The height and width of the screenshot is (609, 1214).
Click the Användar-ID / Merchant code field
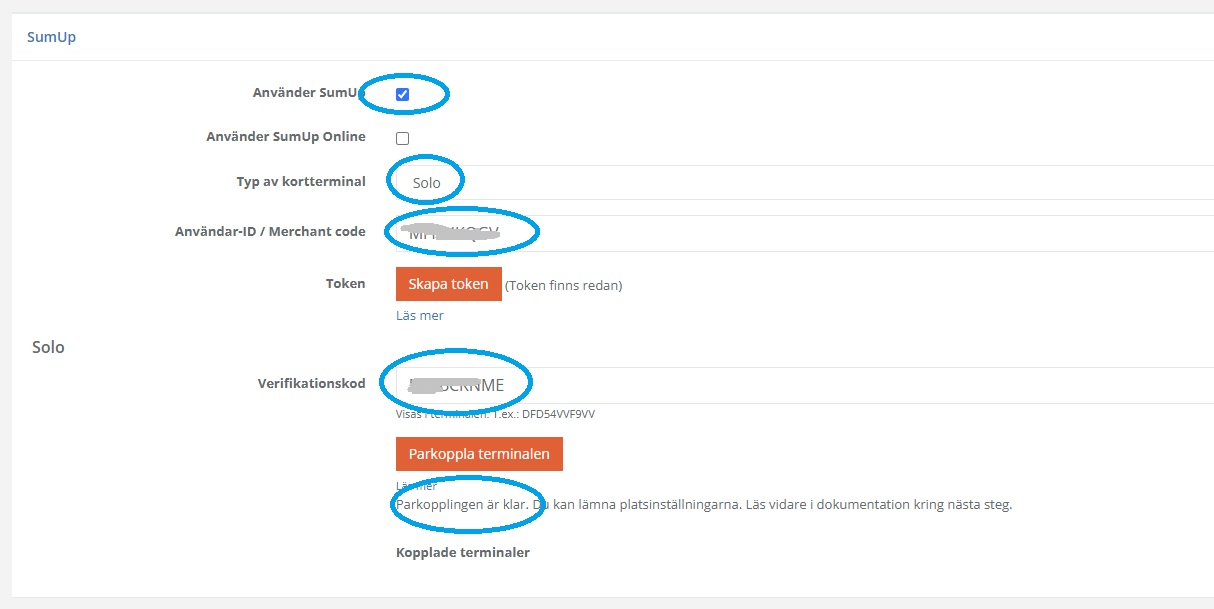tap(805, 232)
